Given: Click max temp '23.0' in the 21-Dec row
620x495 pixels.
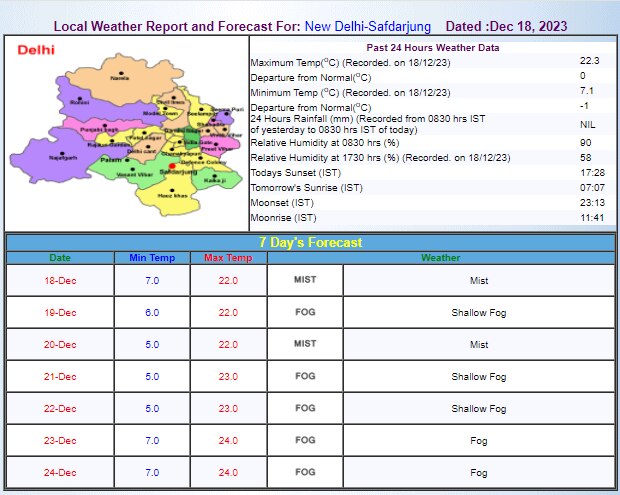Looking at the screenshot, I should pyautogui.click(x=228, y=377).
